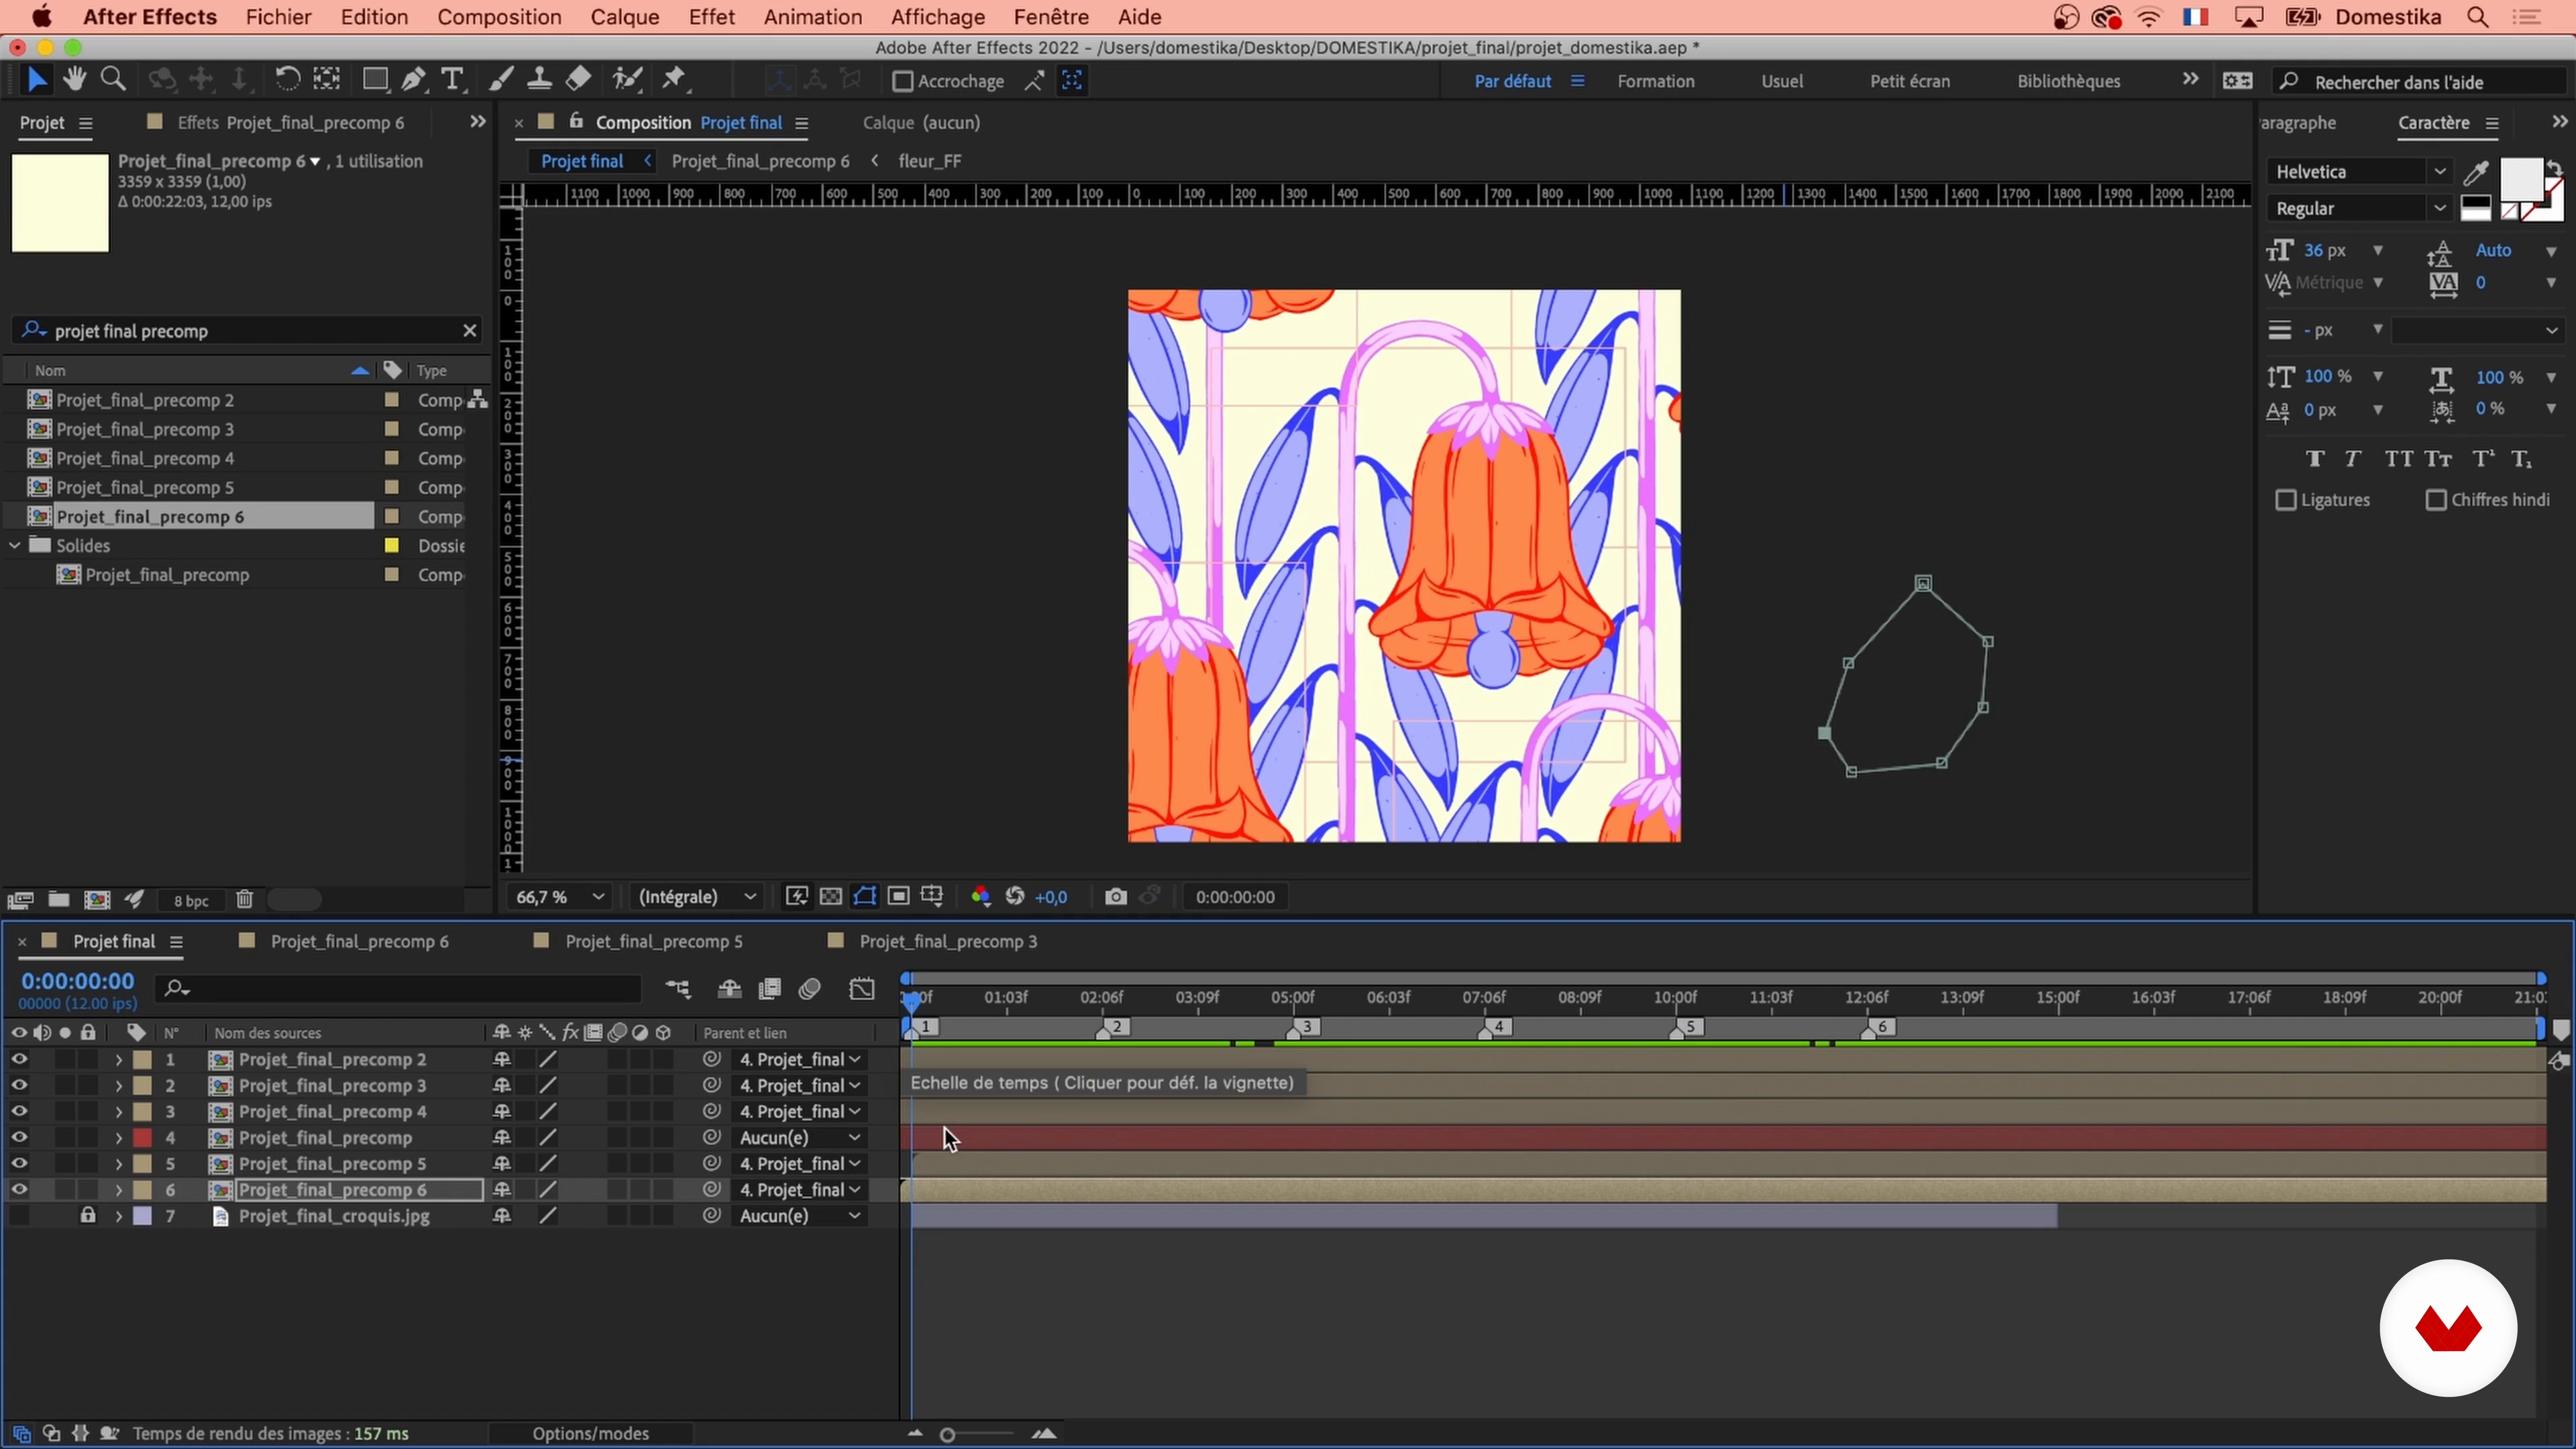2576x1449 pixels.
Task: Clear the project search field
Action: pyautogui.click(x=469, y=330)
